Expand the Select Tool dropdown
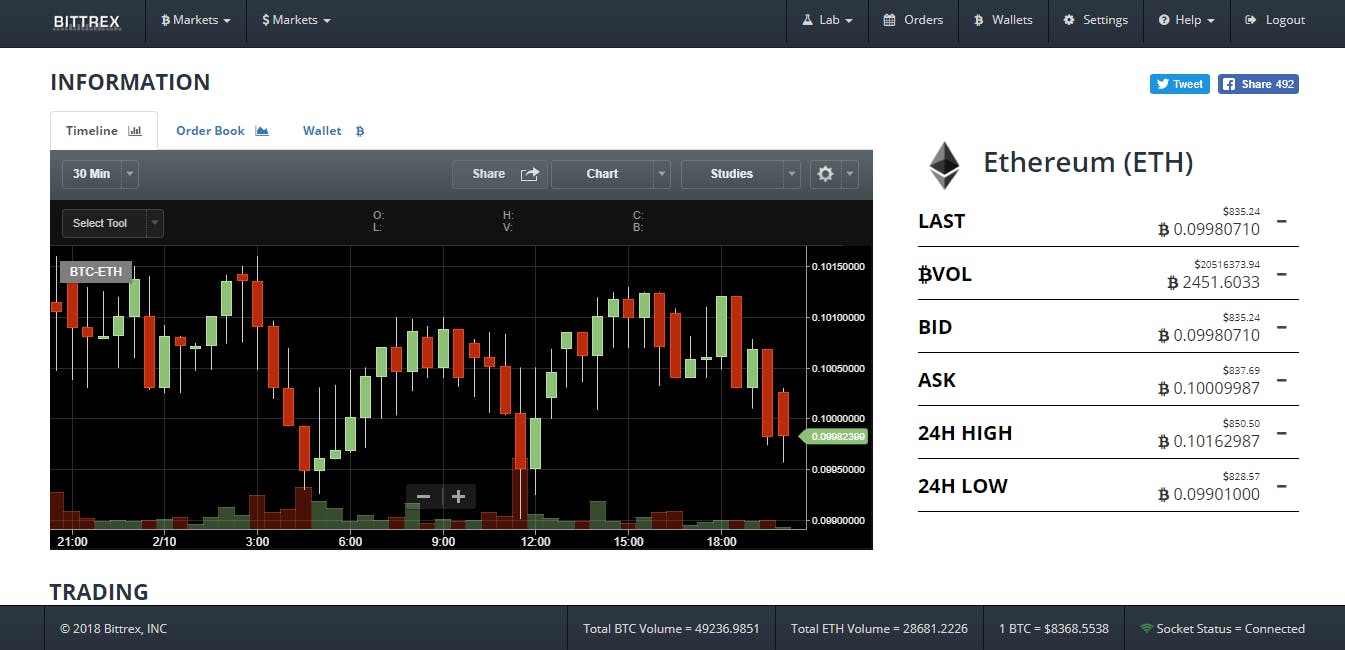 coord(155,223)
